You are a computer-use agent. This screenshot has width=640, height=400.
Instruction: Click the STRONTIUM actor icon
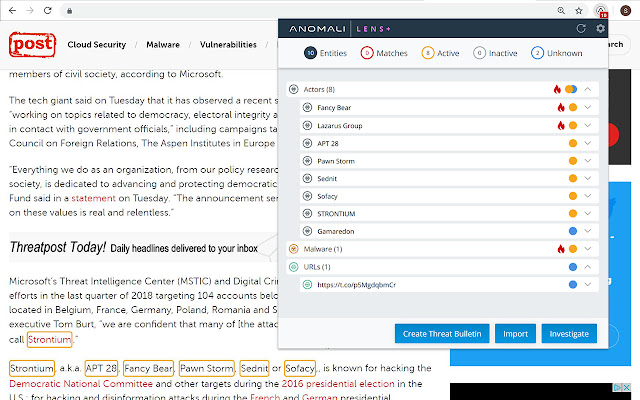point(307,213)
